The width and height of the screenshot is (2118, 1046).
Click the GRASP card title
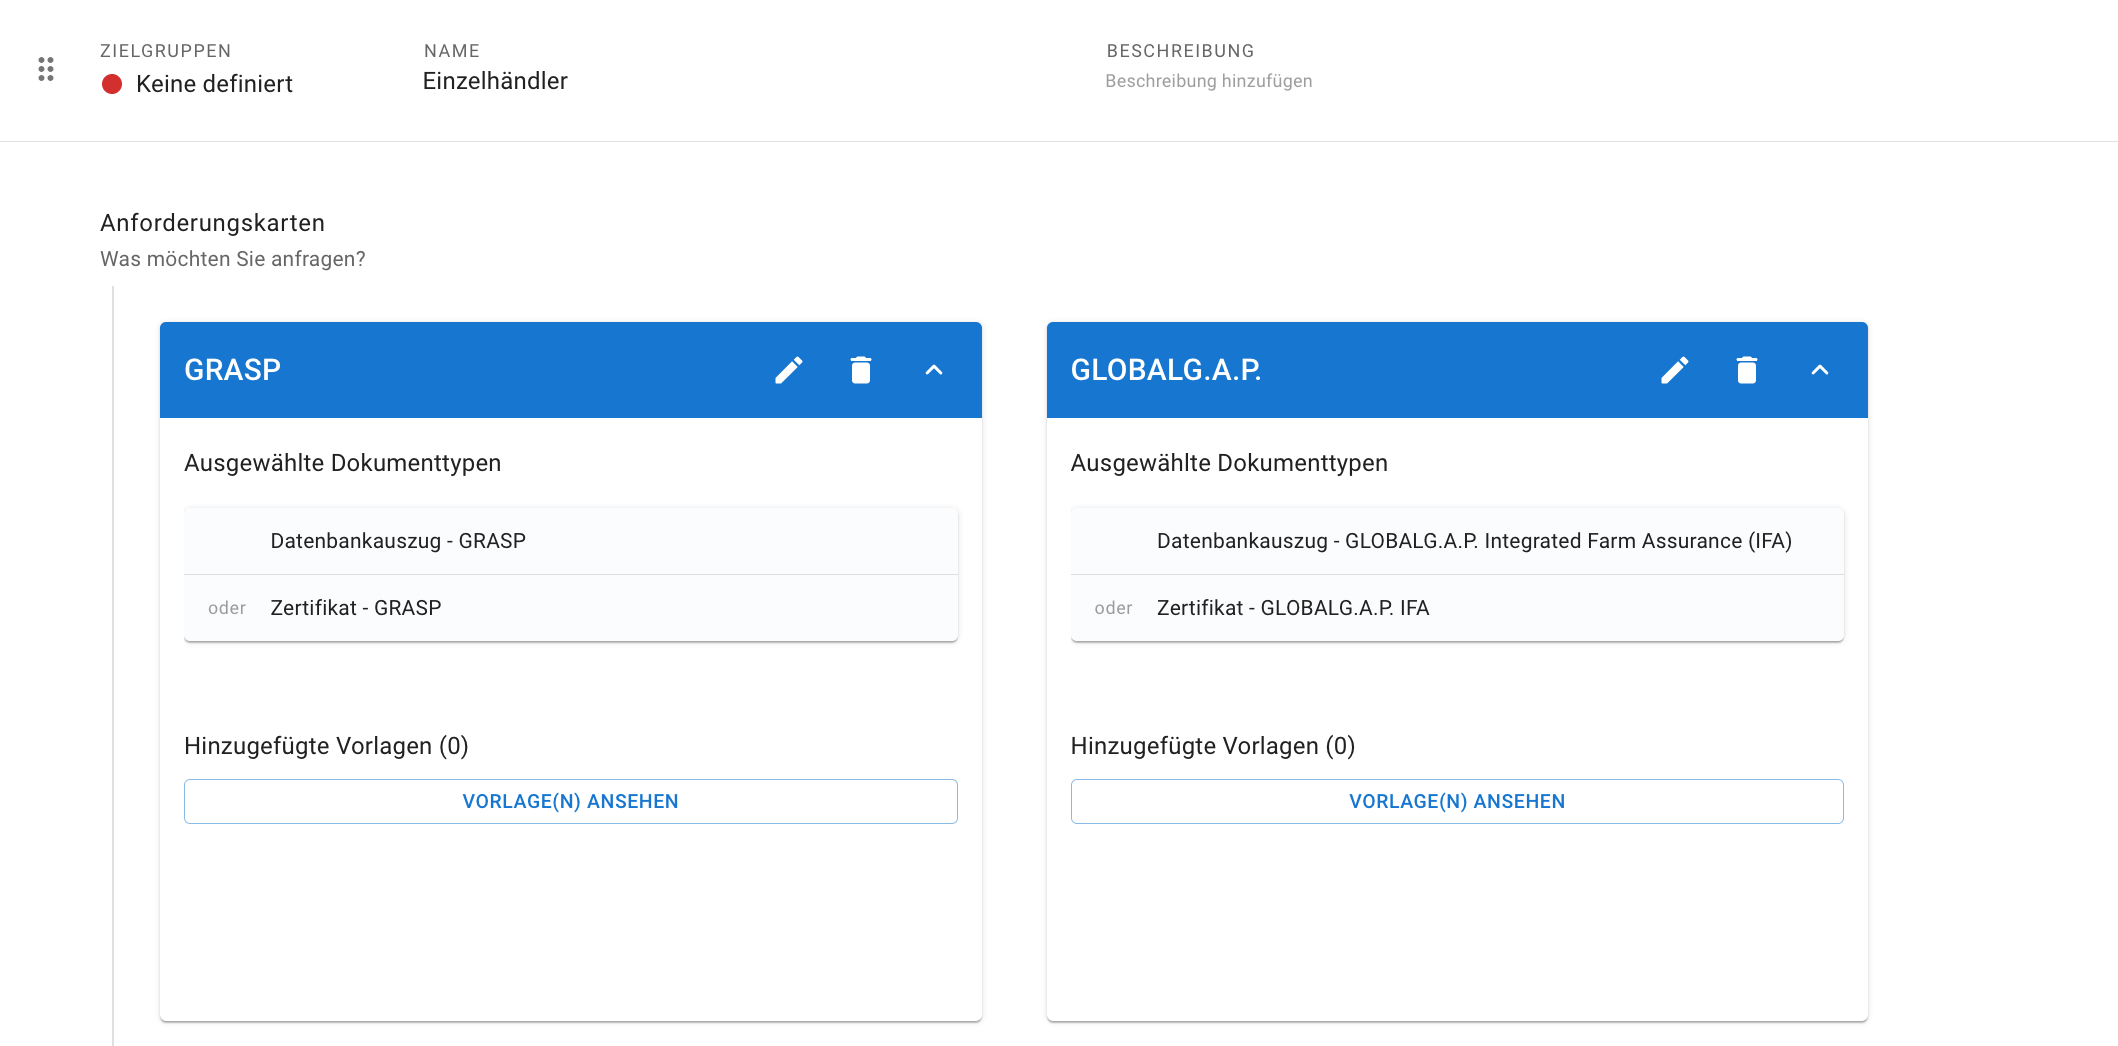coord(232,370)
